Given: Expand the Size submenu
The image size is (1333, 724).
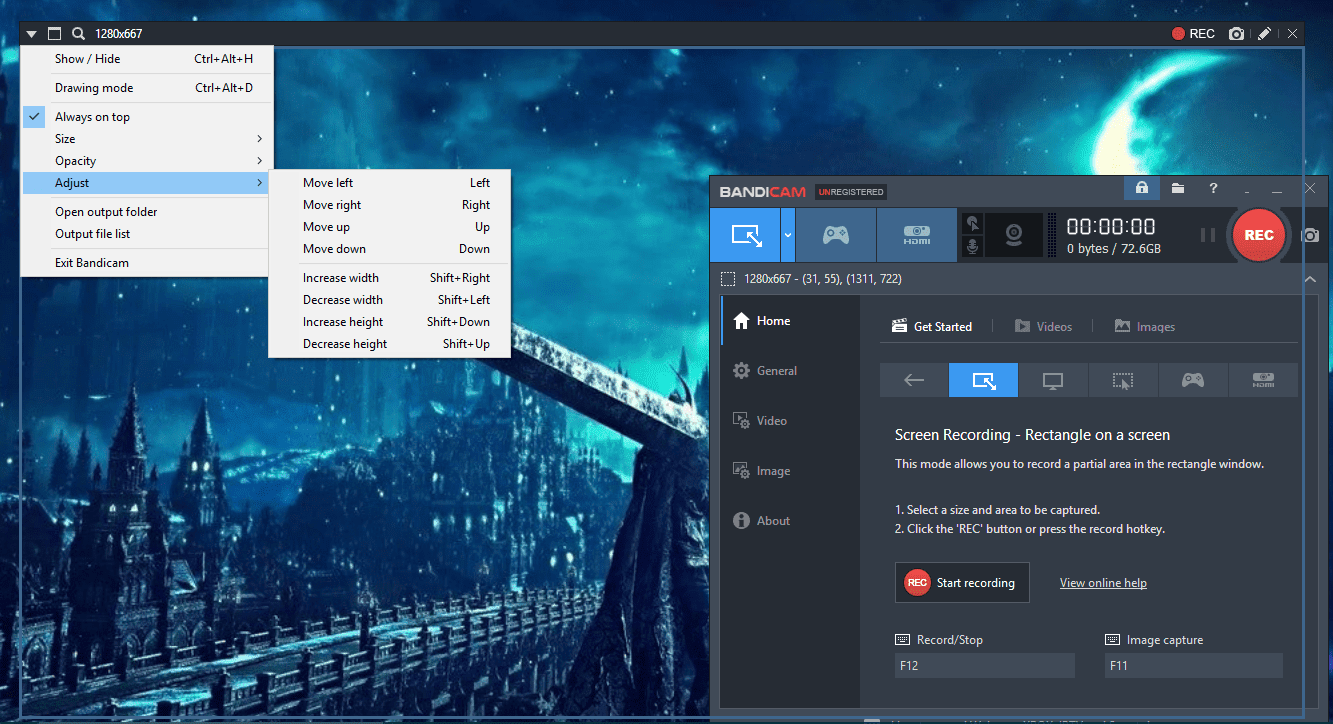Looking at the screenshot, I should tap(147, 139).
